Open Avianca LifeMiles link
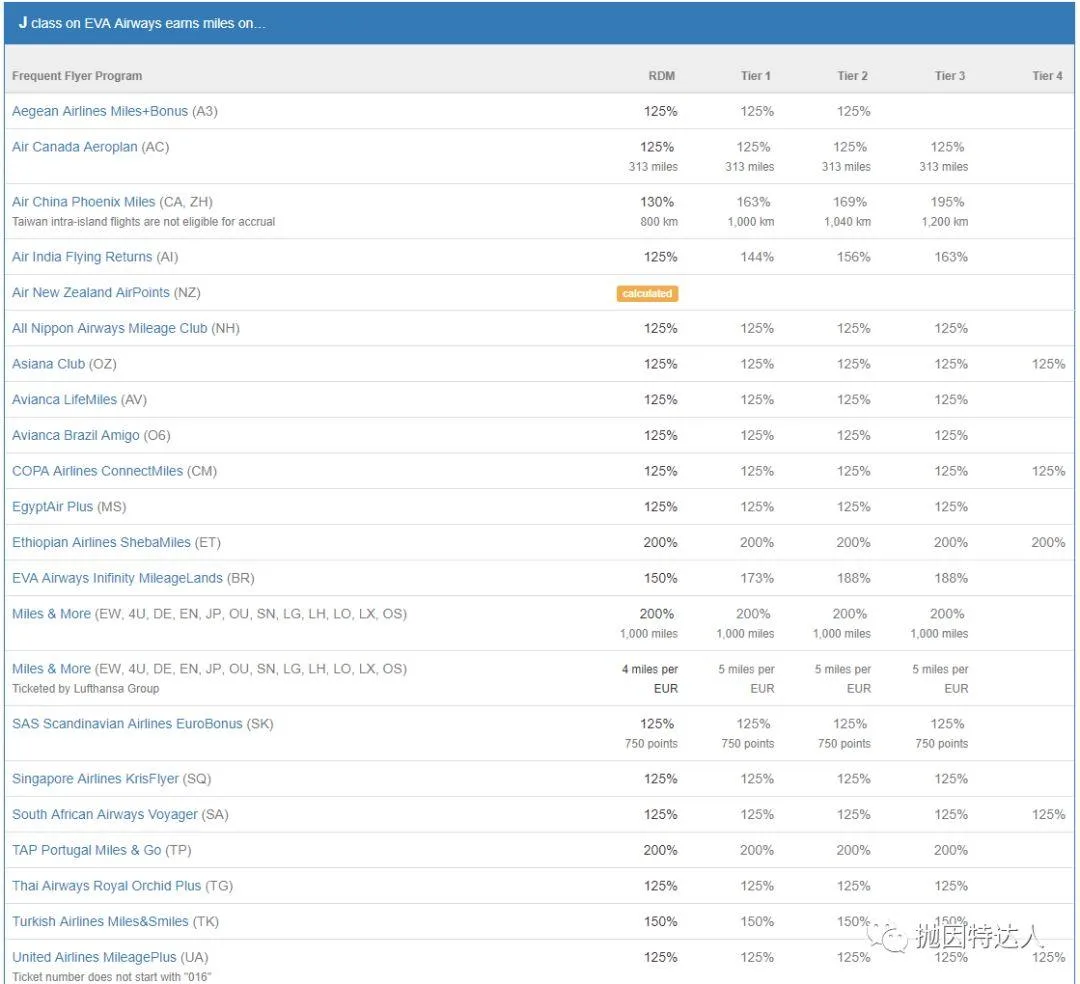1080x984 pixels. pos(64,400)
